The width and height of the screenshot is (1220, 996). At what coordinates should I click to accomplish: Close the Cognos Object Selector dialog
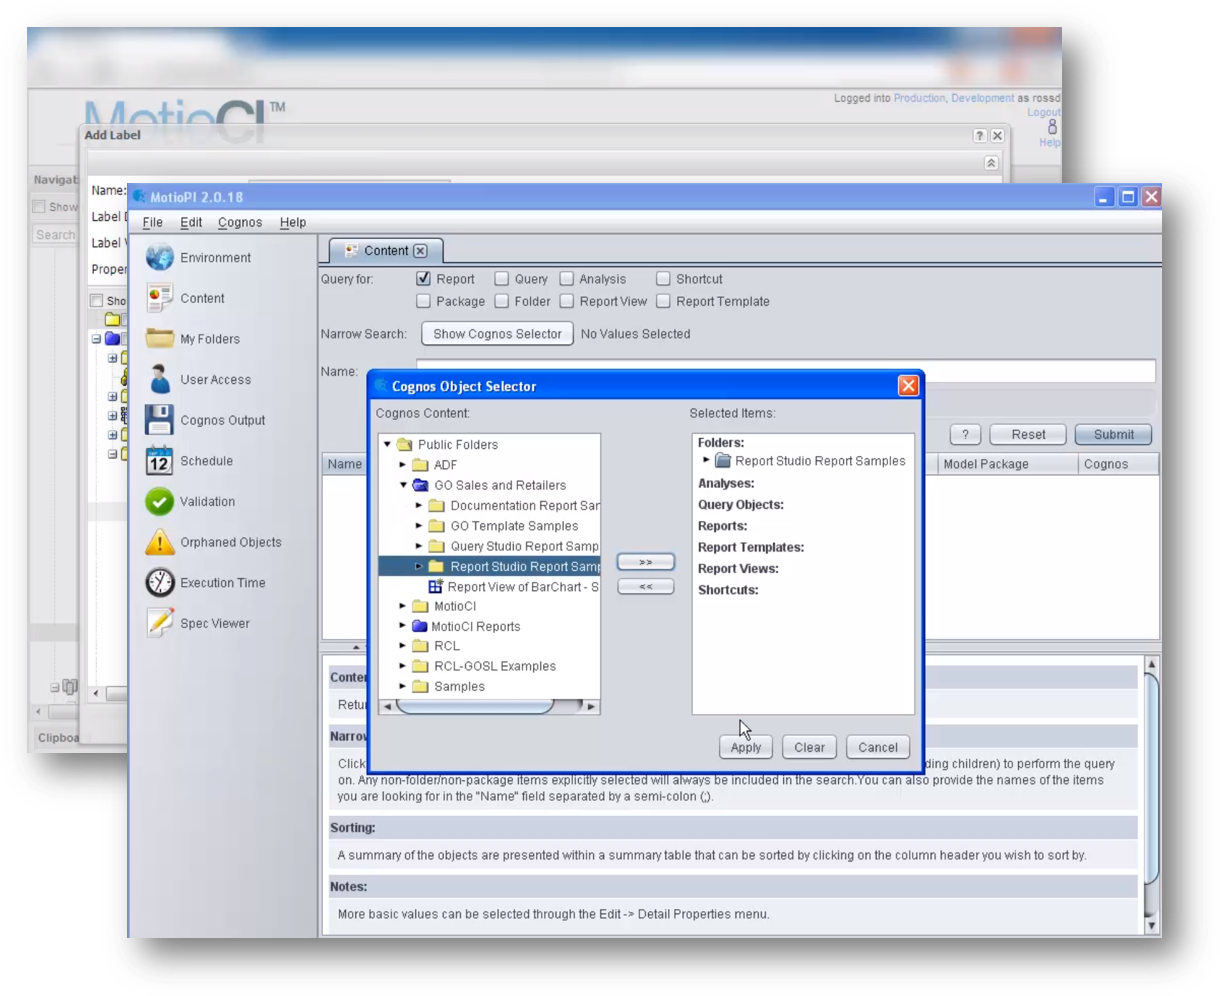click(908, 385)
